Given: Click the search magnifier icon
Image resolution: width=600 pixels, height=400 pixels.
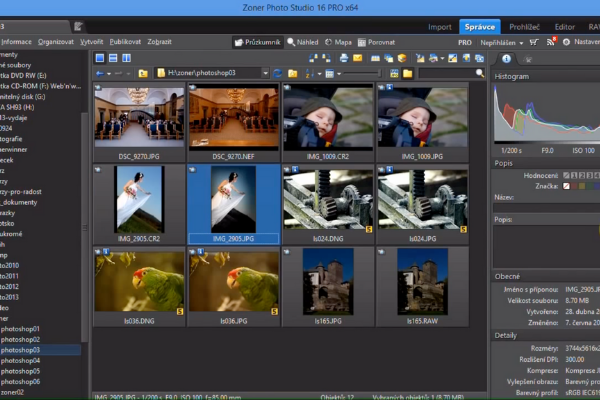Looking at the screenshot, I should coord(480,73).
